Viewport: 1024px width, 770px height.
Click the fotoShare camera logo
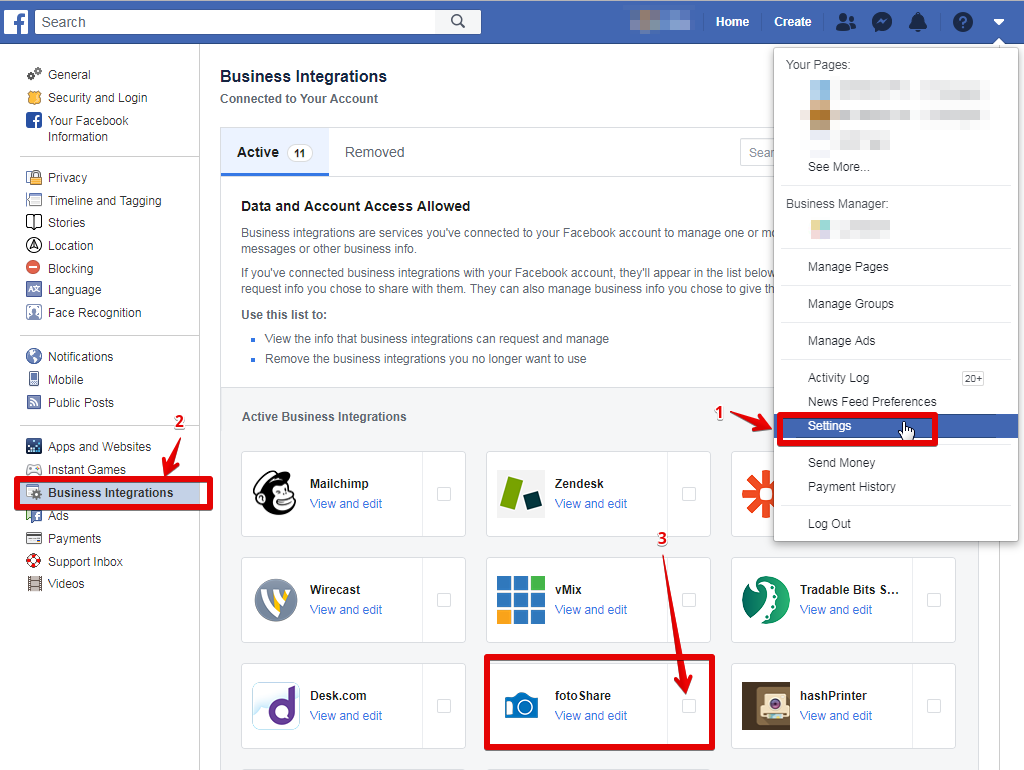(x=521, y=706)
